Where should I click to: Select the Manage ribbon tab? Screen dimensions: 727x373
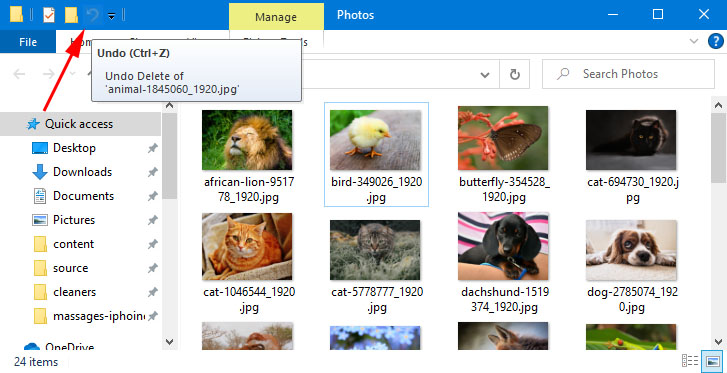pos(276,17)
